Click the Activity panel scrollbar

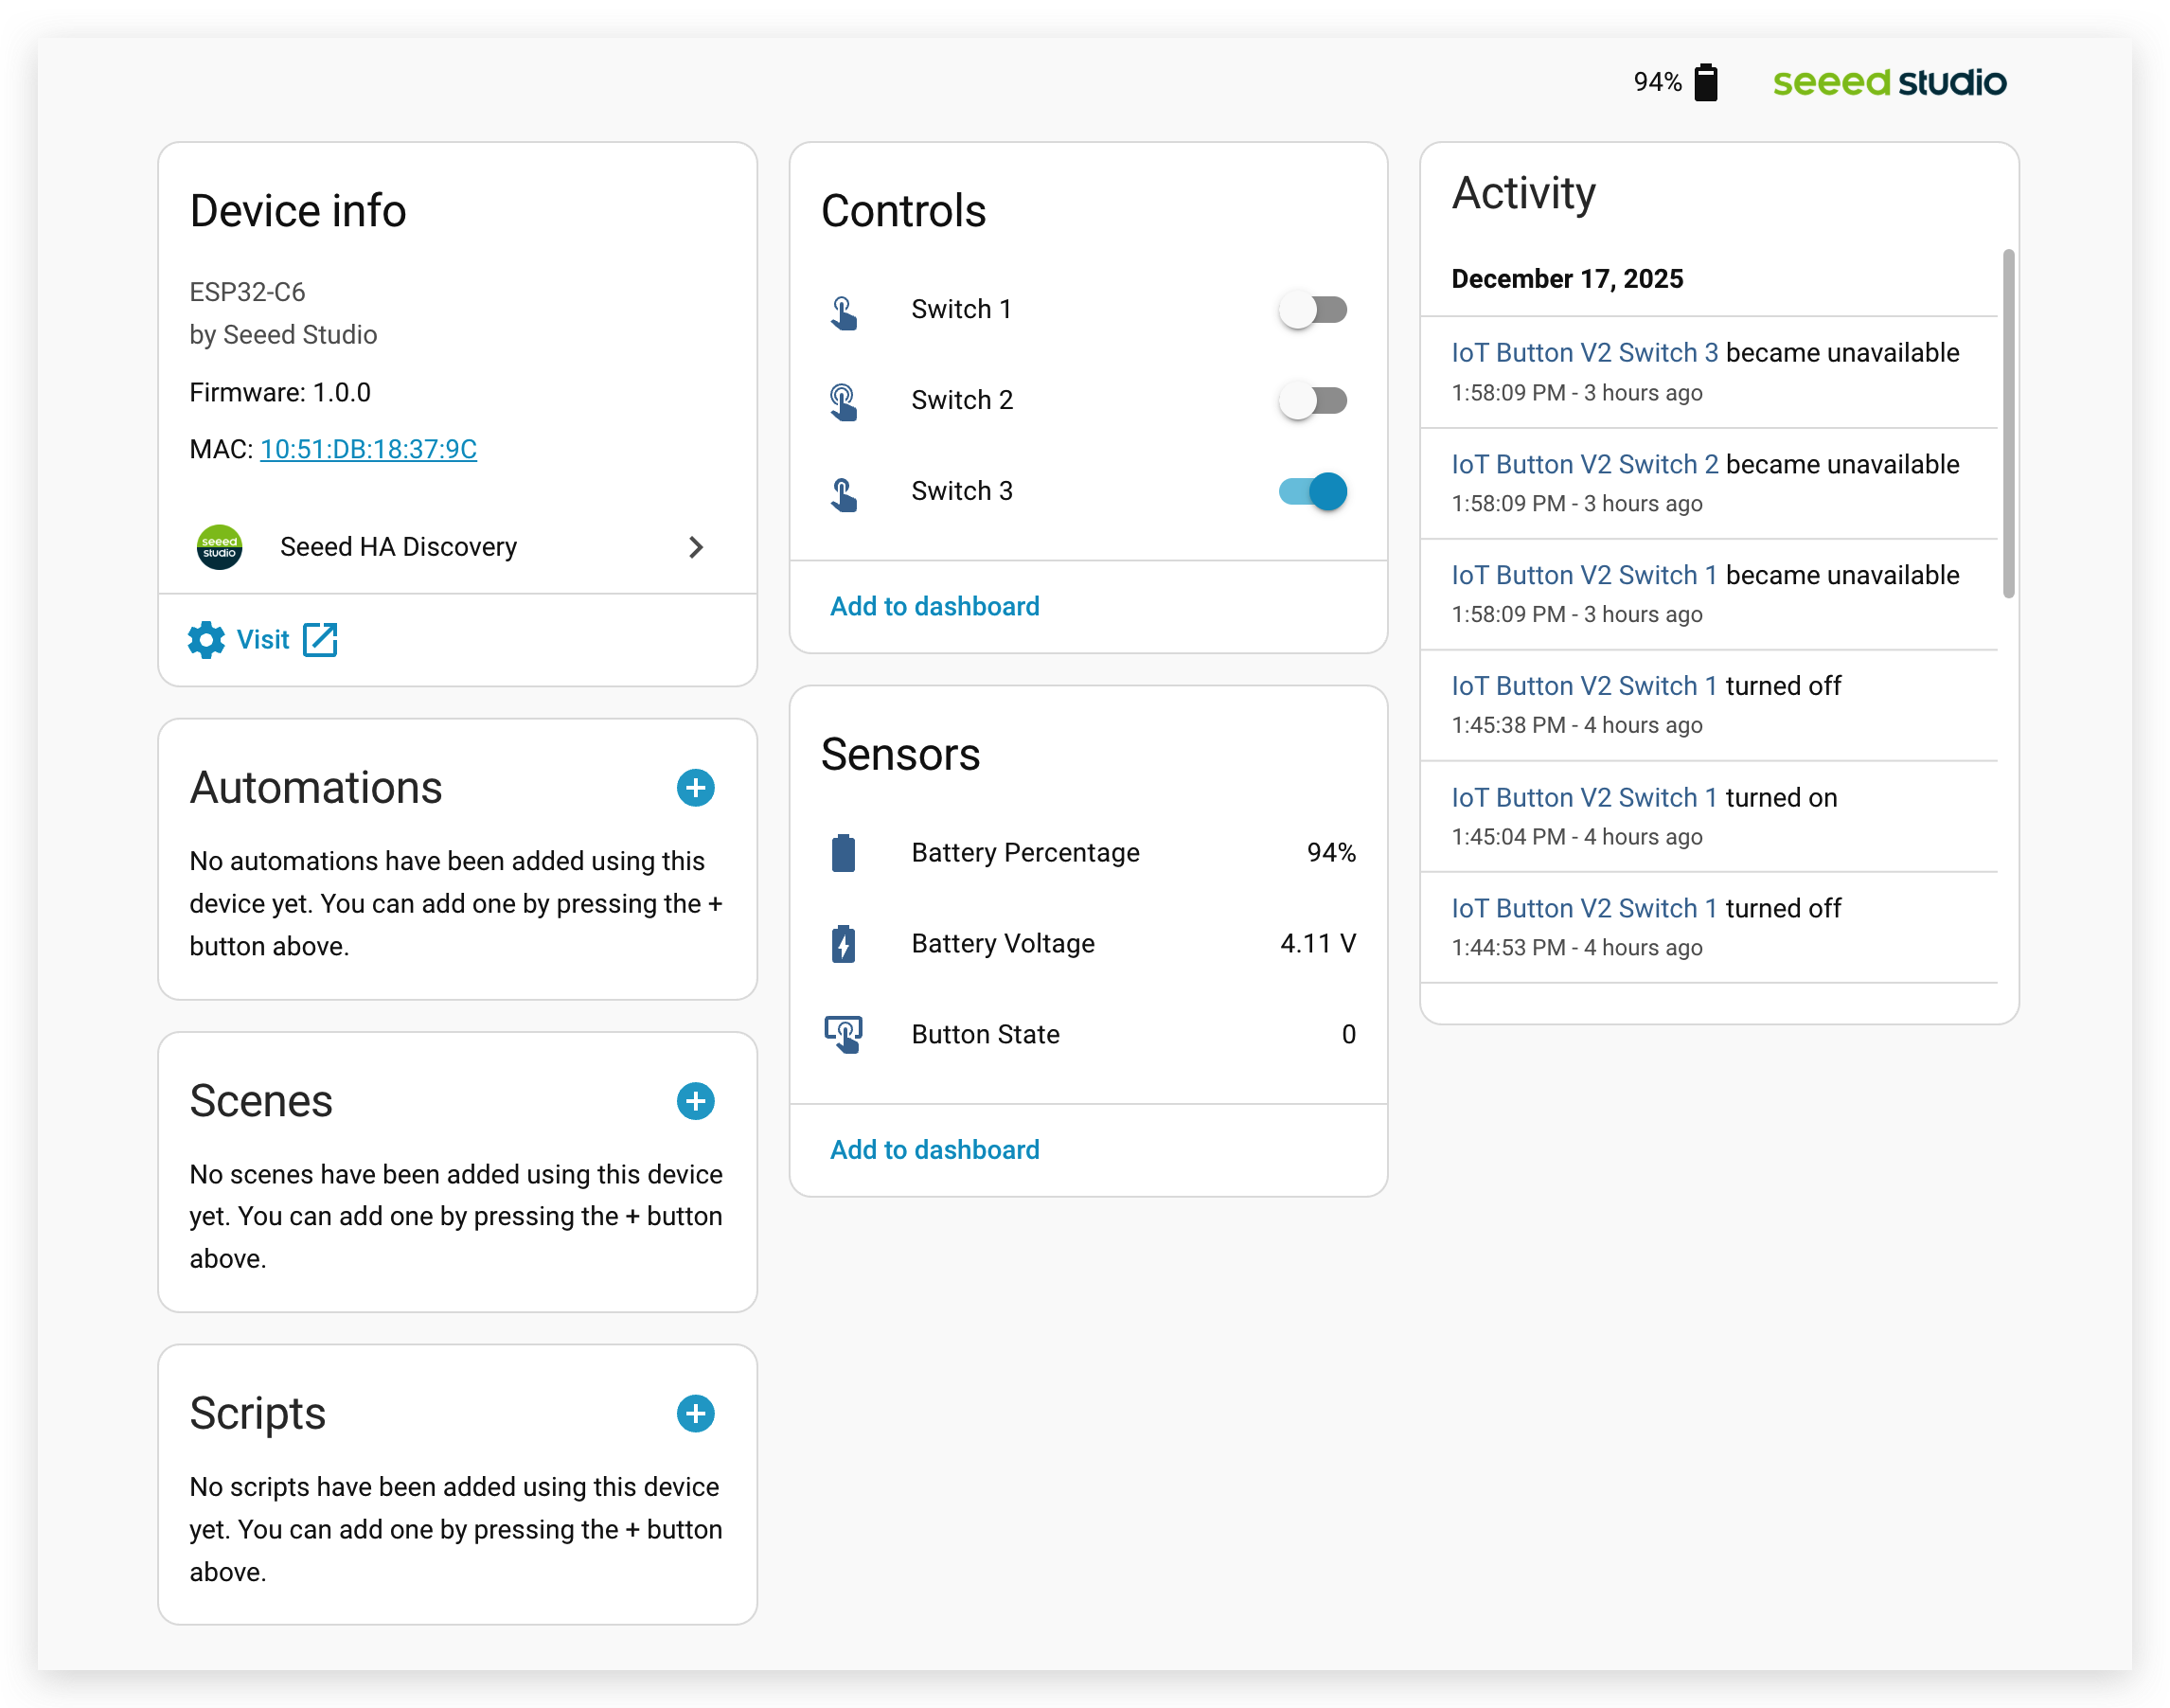(x=2008, y=423)
